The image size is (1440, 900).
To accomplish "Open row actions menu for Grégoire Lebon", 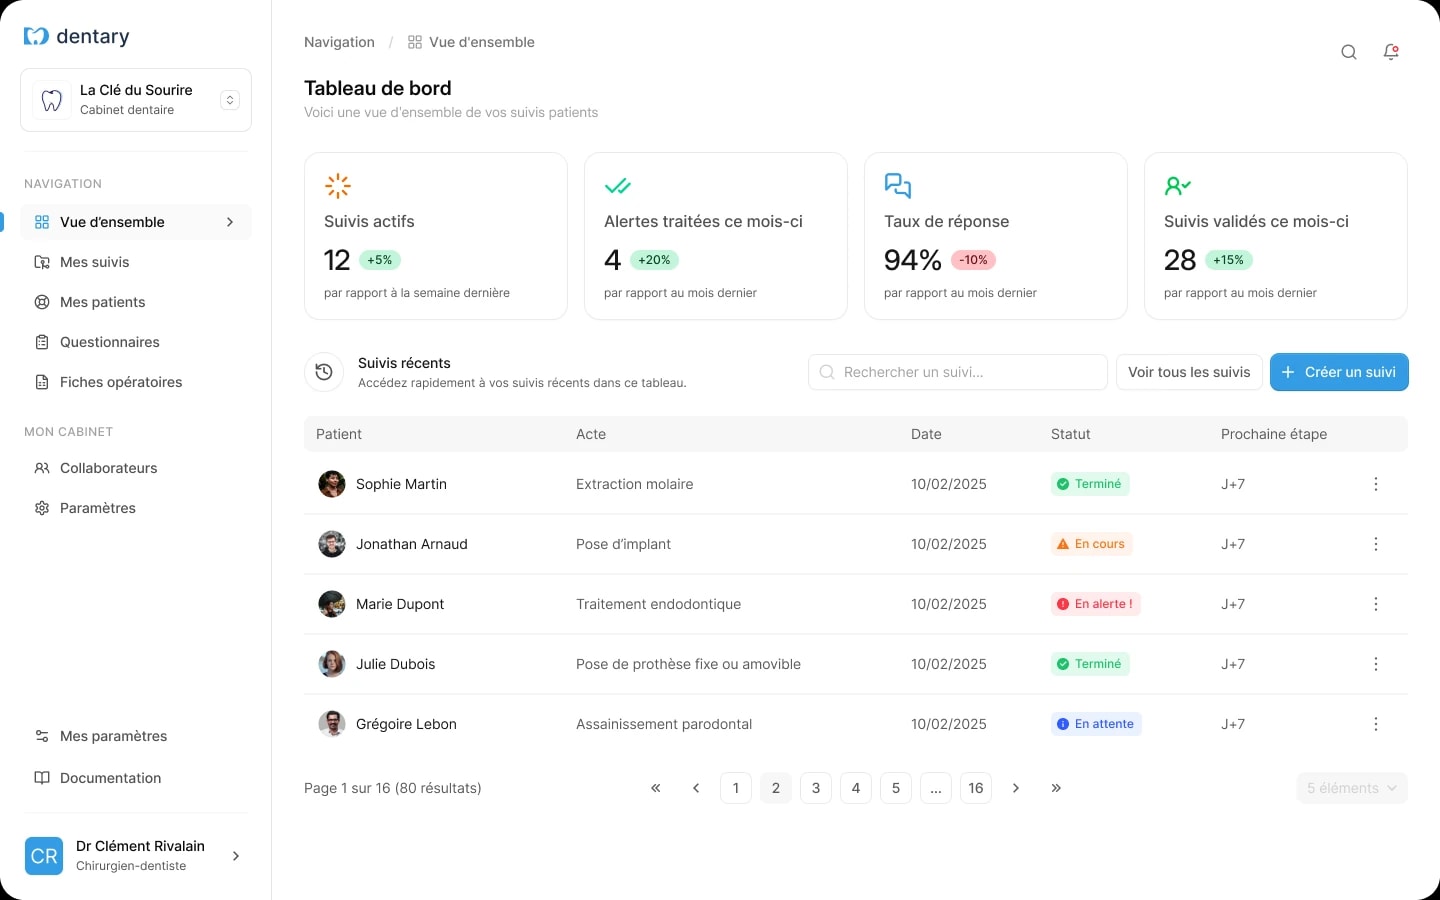I will click(1376, 724).
